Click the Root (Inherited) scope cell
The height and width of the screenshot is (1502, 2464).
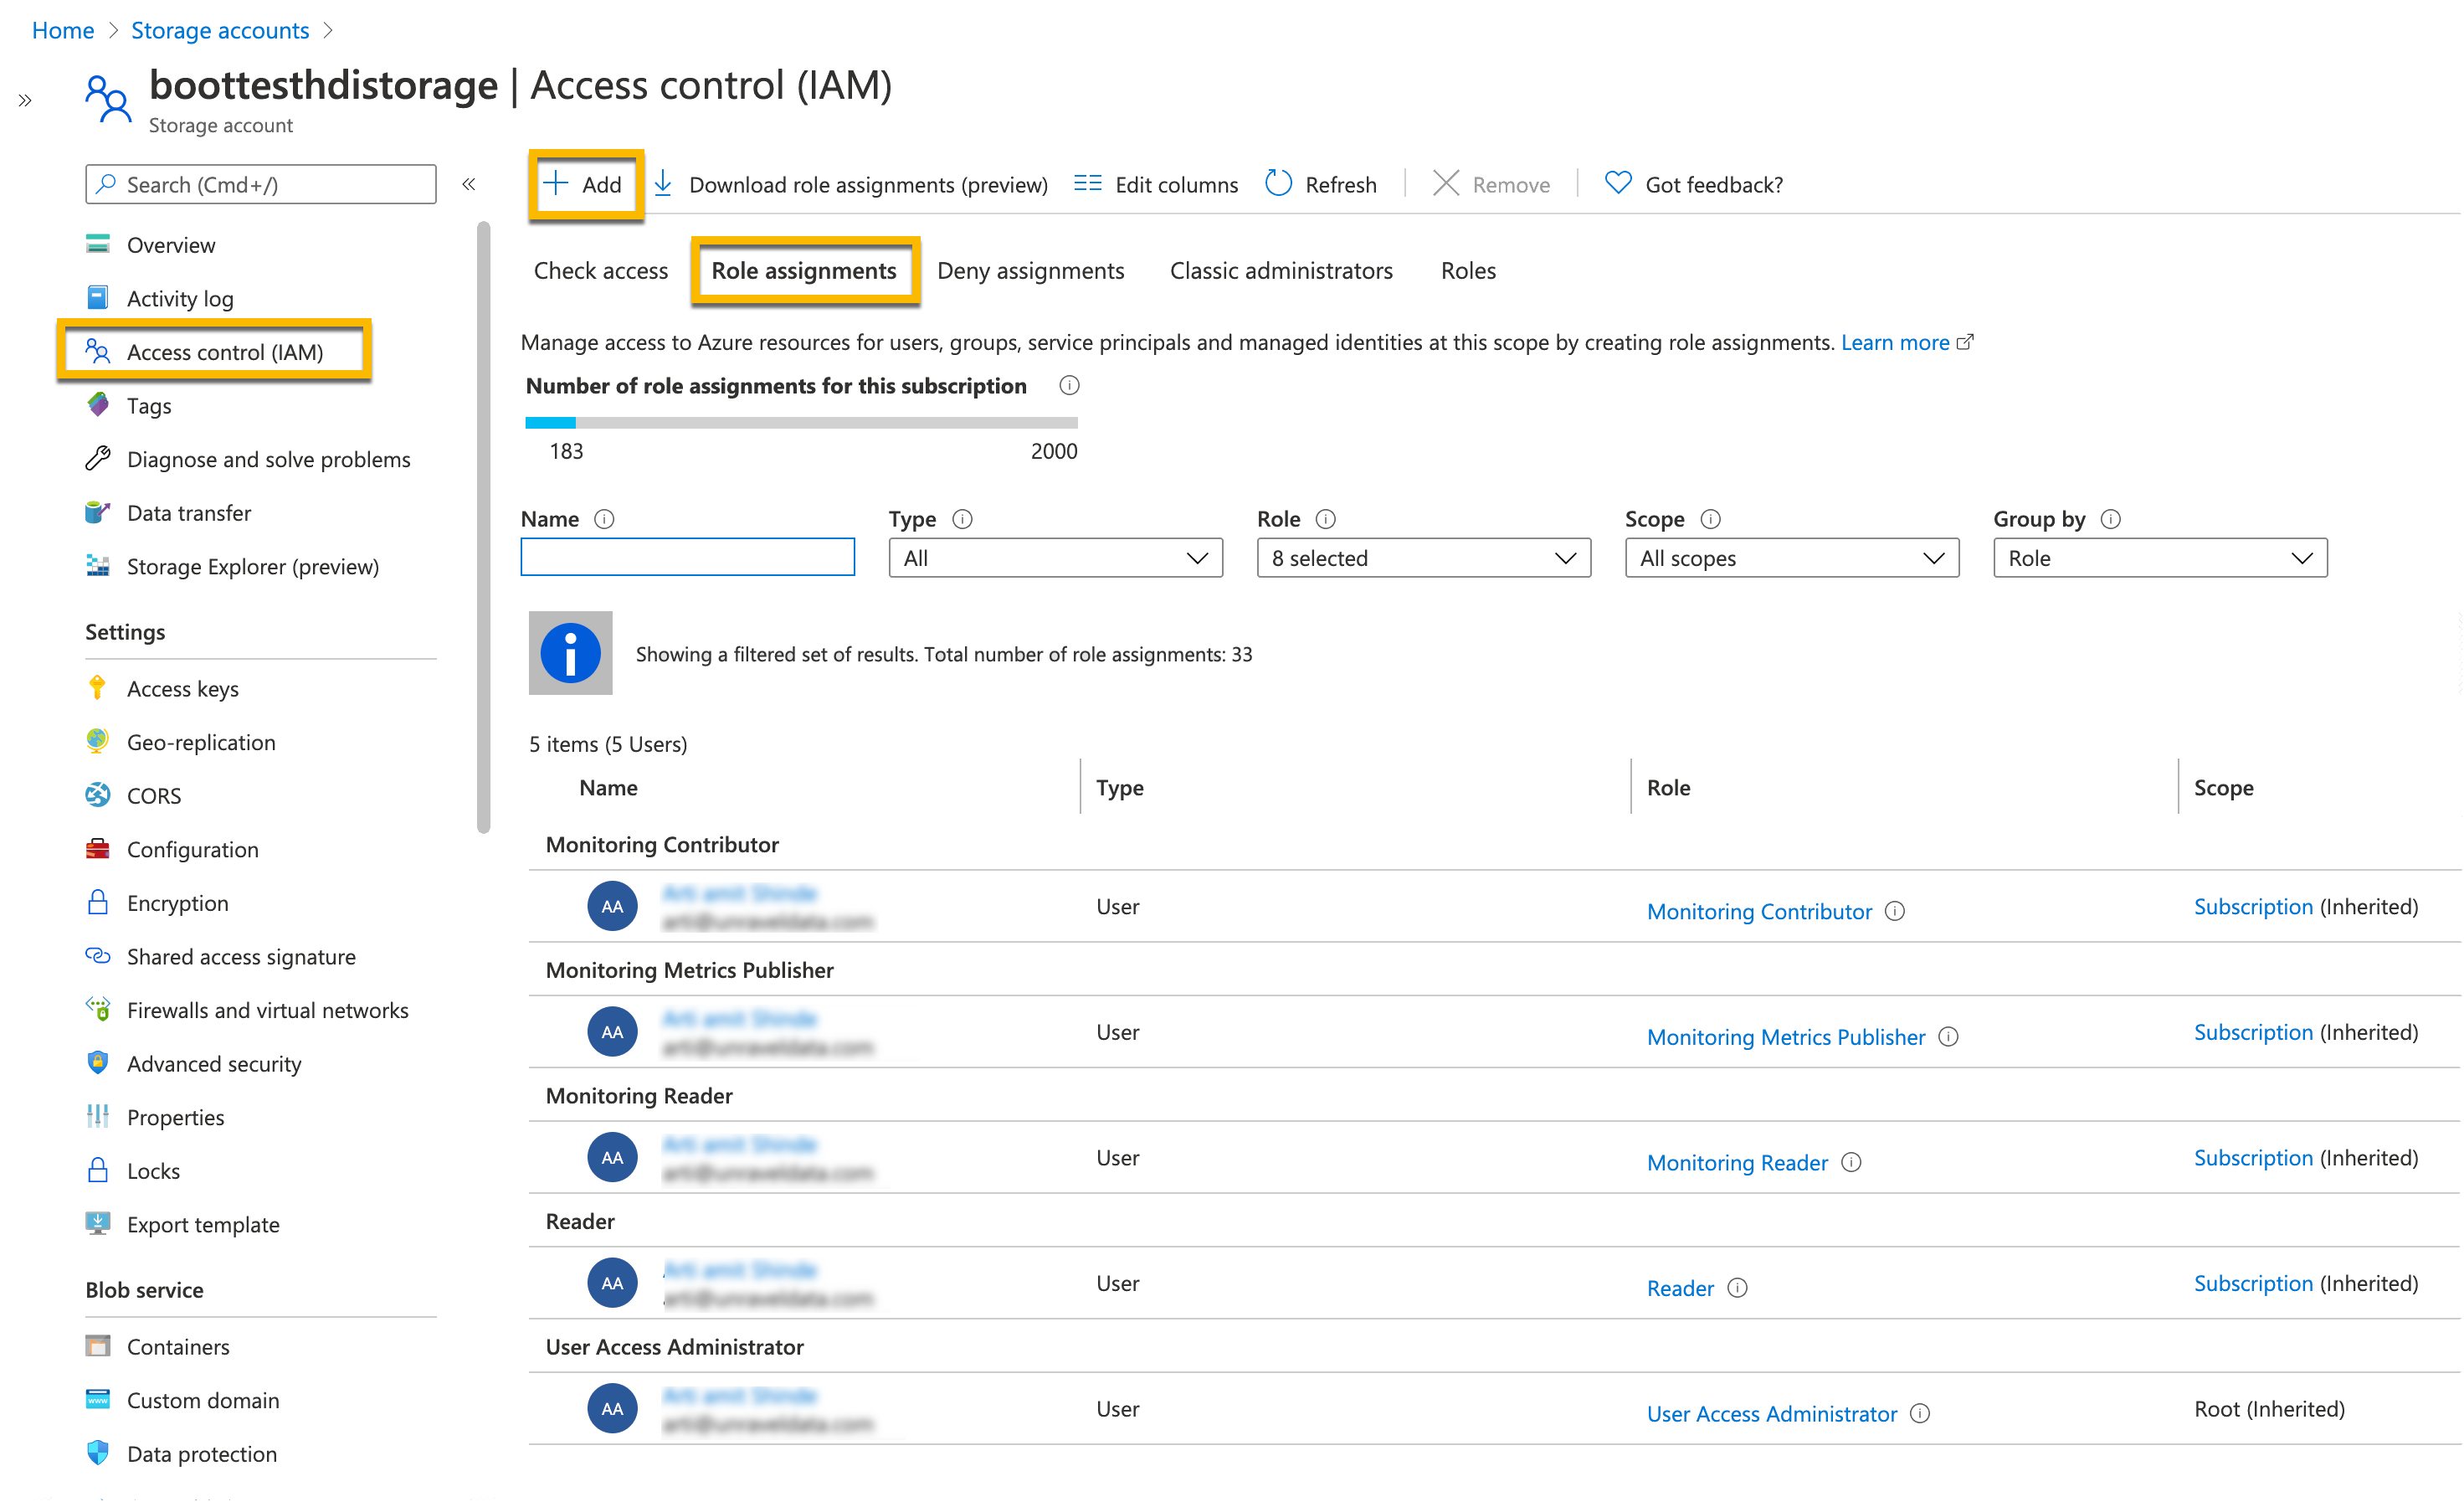pos(2269,1408)
